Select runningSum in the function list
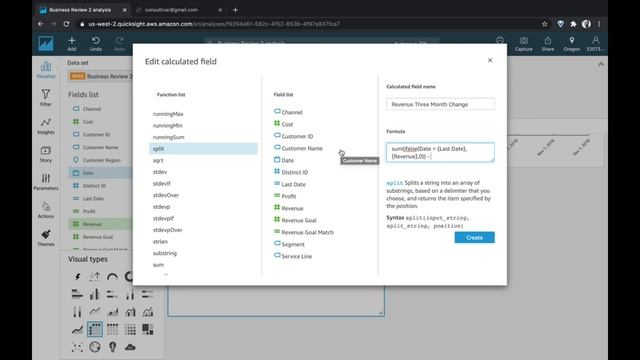640x360 pixels. [169, 137]
